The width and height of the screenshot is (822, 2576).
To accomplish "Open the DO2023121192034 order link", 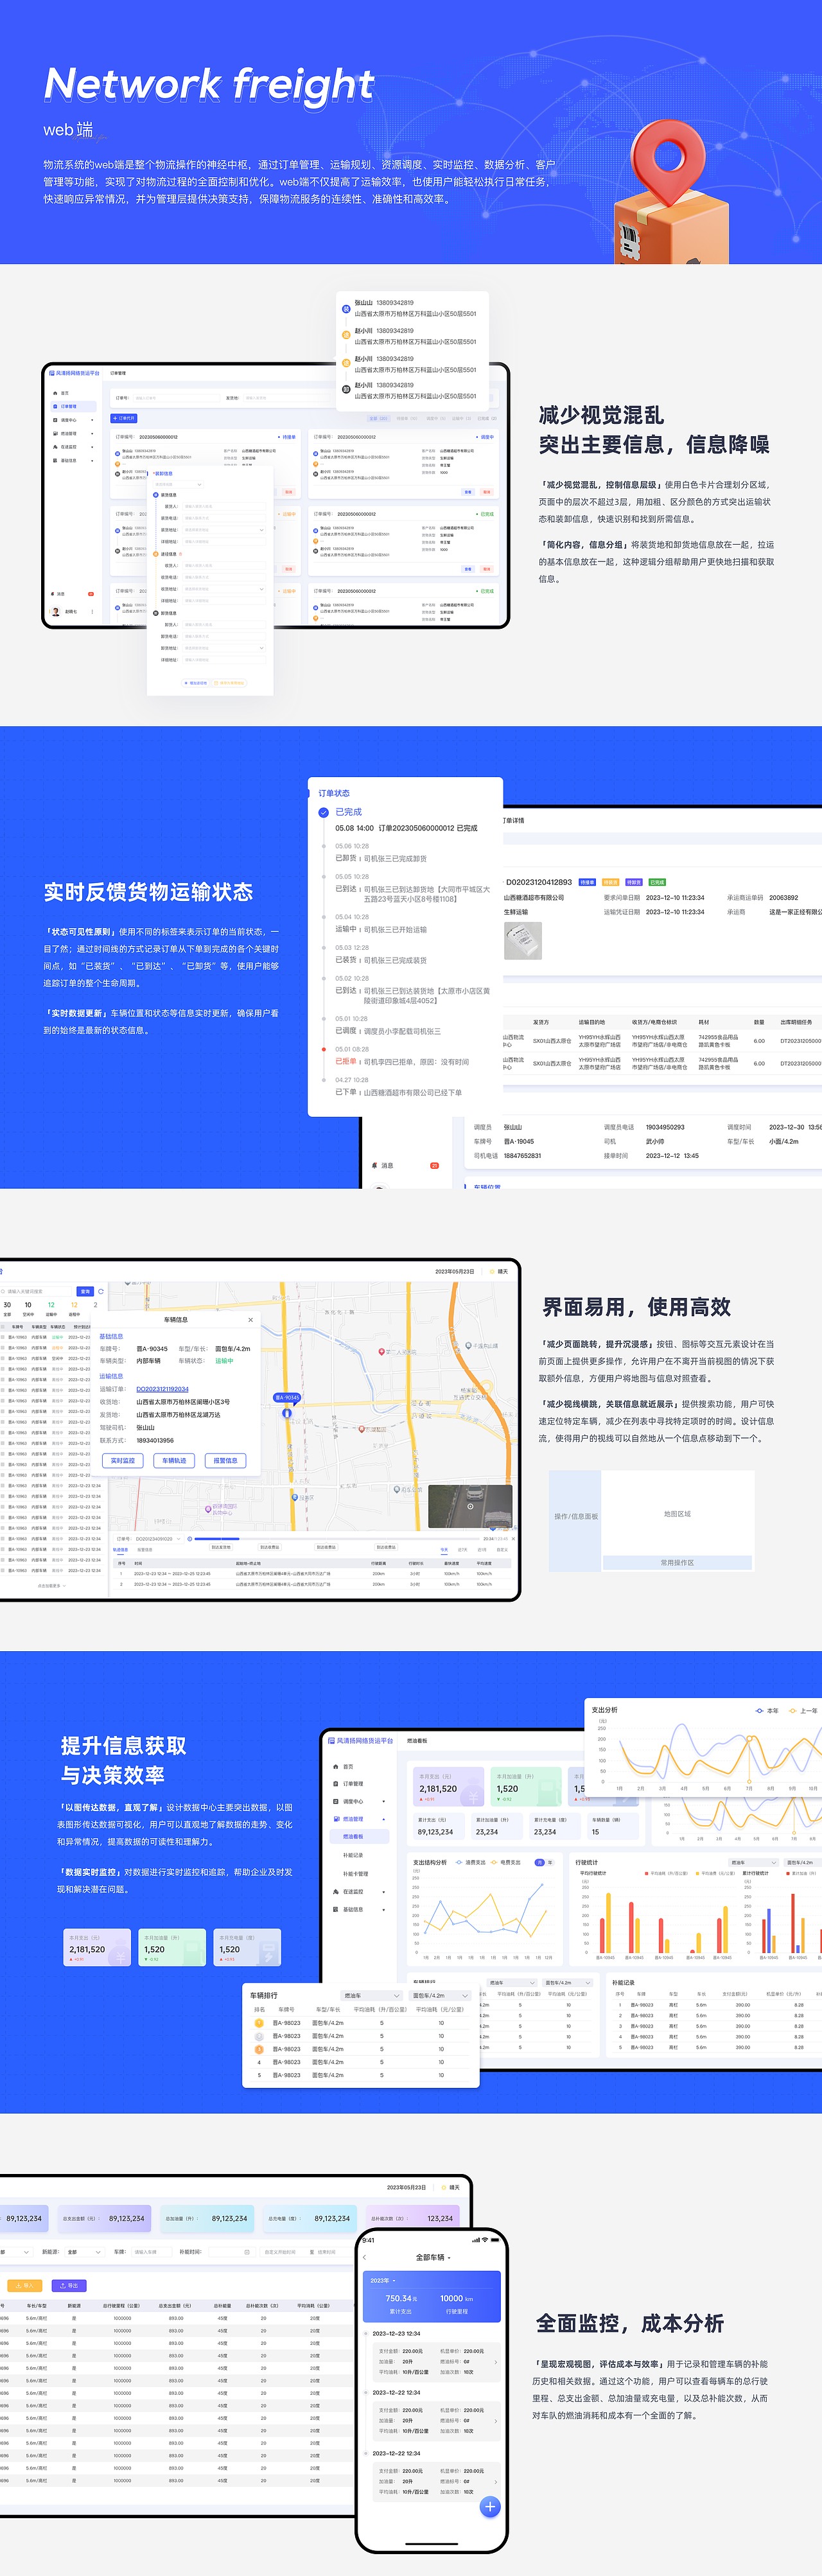I will (x=162, y=1389).
